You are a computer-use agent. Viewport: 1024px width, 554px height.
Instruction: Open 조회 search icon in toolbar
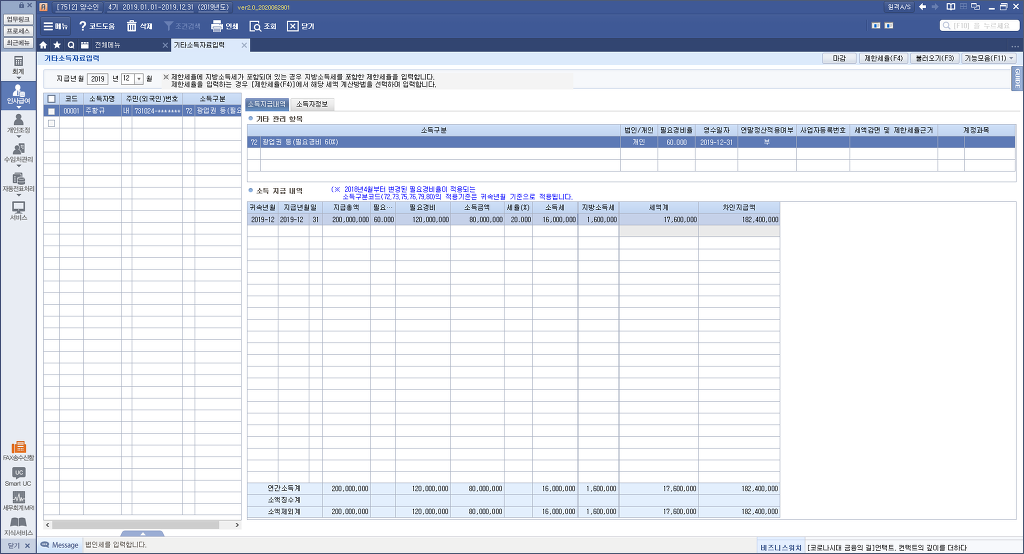[x=255, y=26]
